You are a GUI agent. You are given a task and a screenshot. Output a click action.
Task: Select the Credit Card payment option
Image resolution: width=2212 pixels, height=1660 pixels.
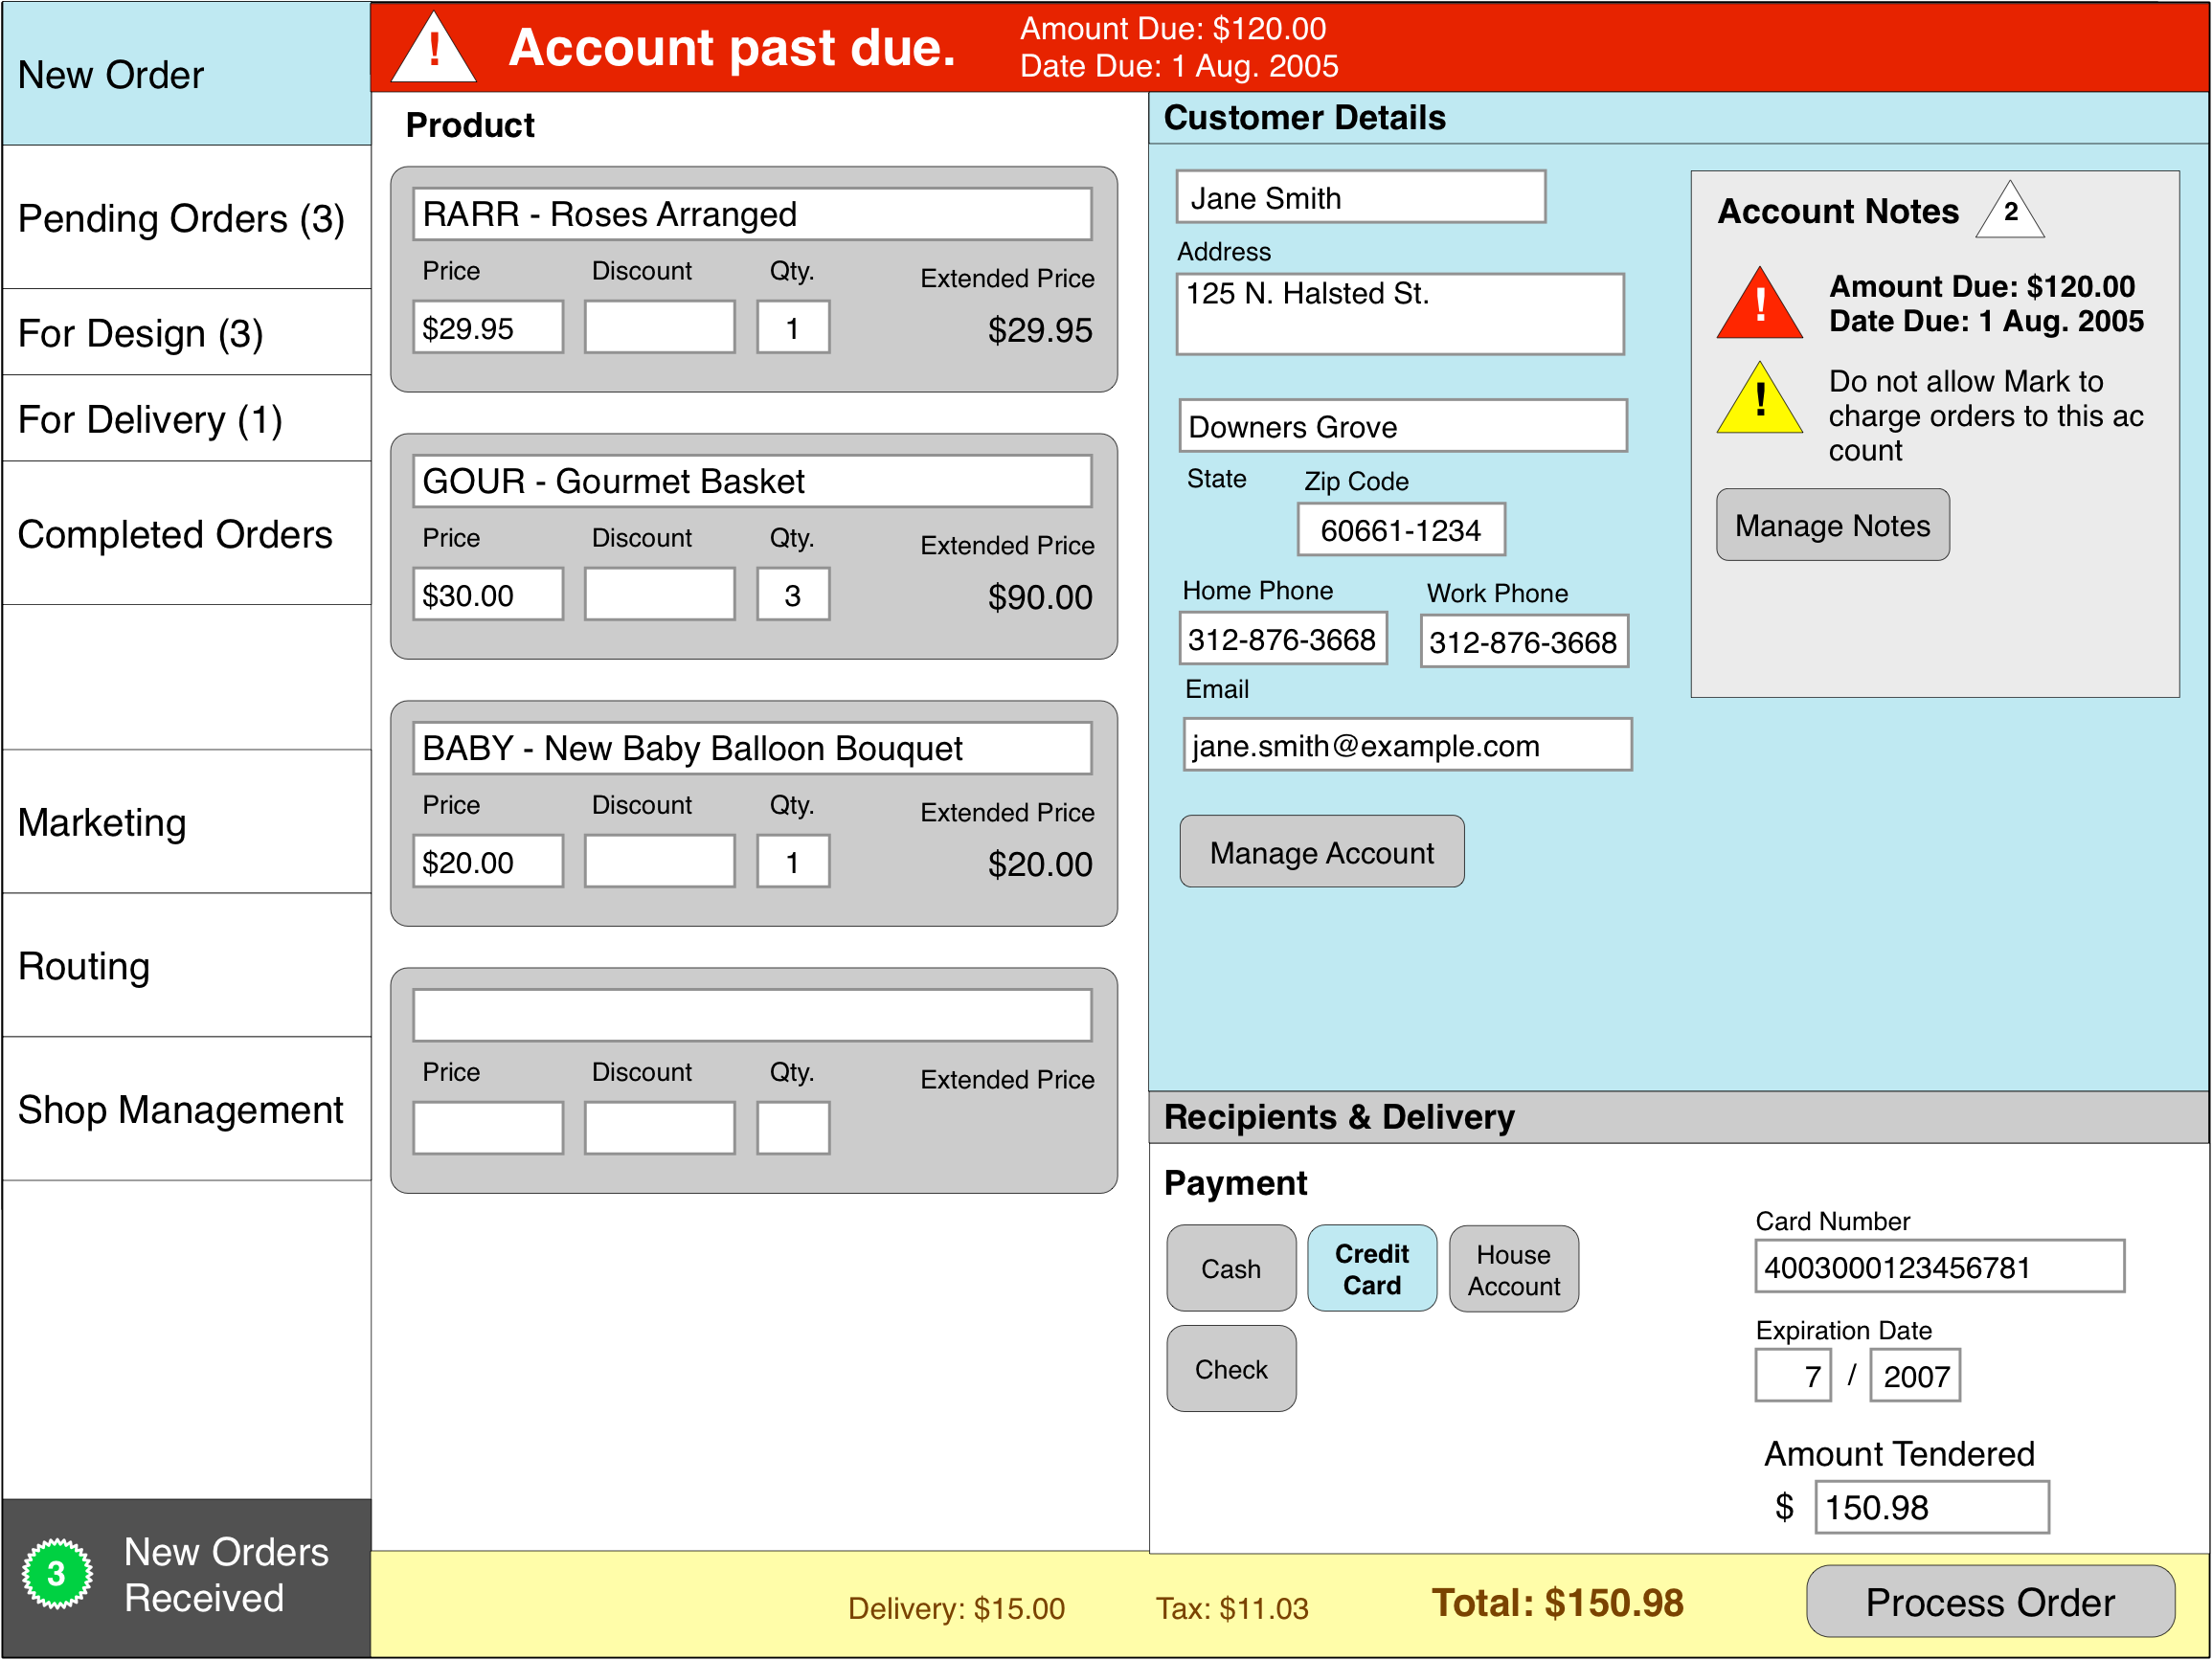tap(1371, 1268)
